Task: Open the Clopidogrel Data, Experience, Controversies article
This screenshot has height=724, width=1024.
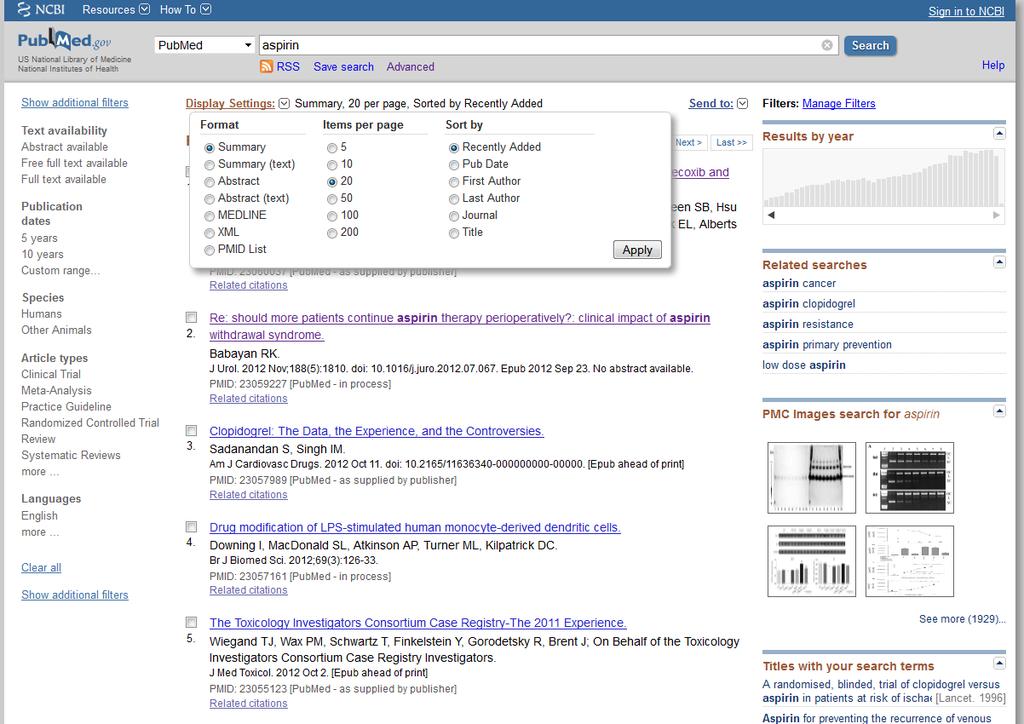Action: 377,431
